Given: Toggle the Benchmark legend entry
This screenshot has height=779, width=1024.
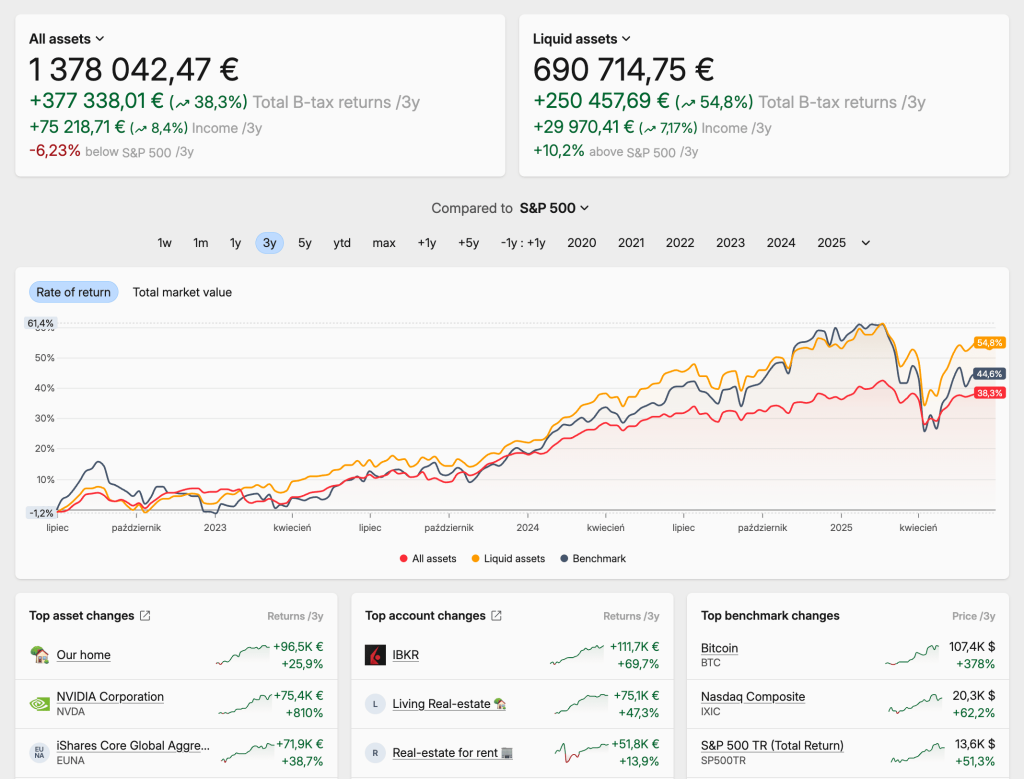Looking at the screenshot, I should coord(593,558).
